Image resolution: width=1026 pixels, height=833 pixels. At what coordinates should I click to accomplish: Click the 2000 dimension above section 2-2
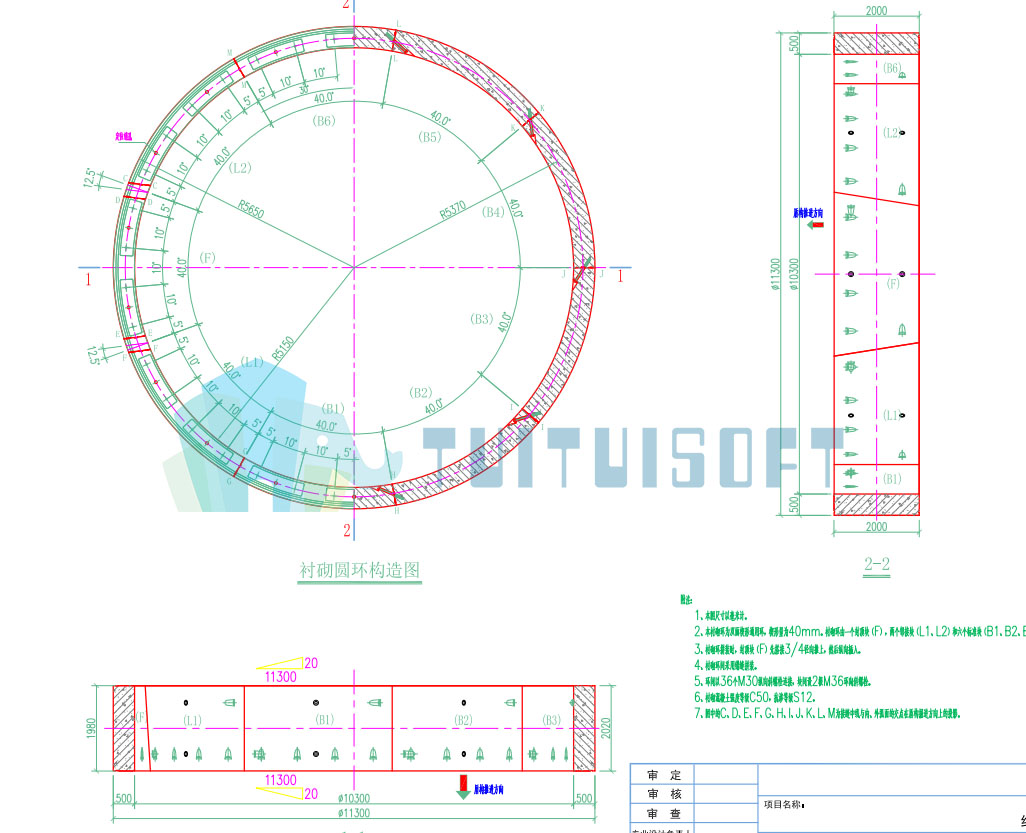(876, 10)
